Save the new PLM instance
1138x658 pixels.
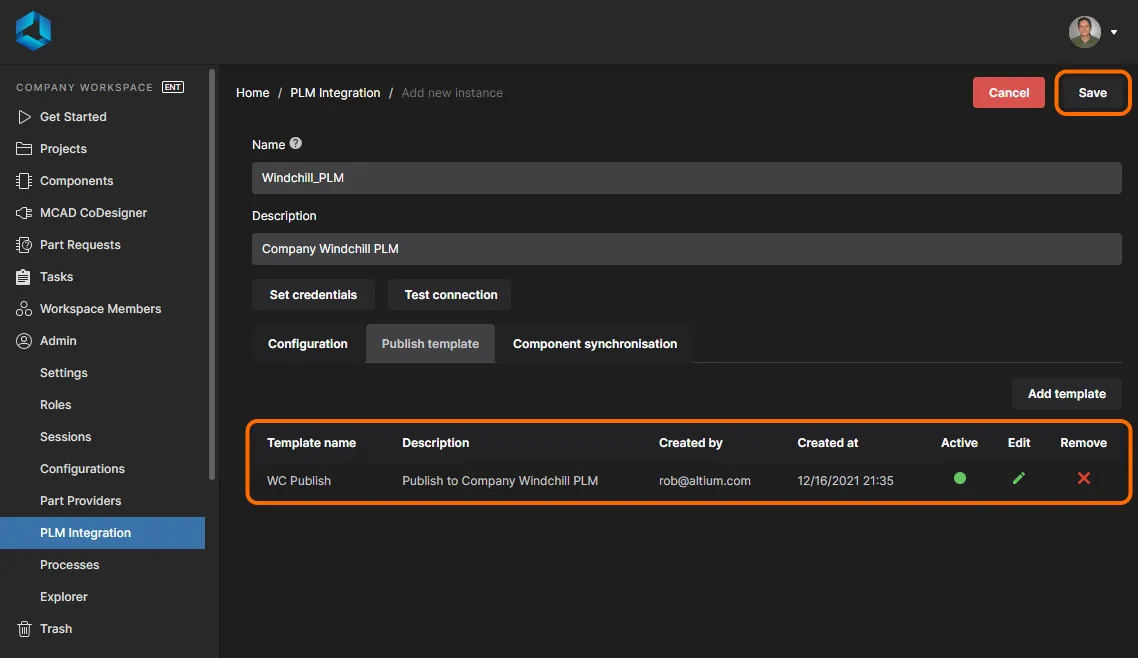[x=1092, y=93]
